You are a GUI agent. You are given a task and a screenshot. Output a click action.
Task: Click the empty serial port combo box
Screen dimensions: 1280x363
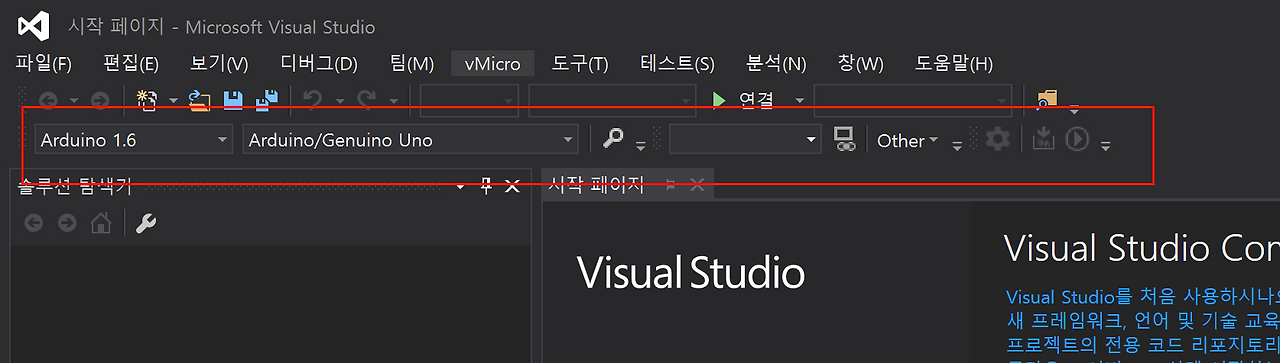point(745,140)
